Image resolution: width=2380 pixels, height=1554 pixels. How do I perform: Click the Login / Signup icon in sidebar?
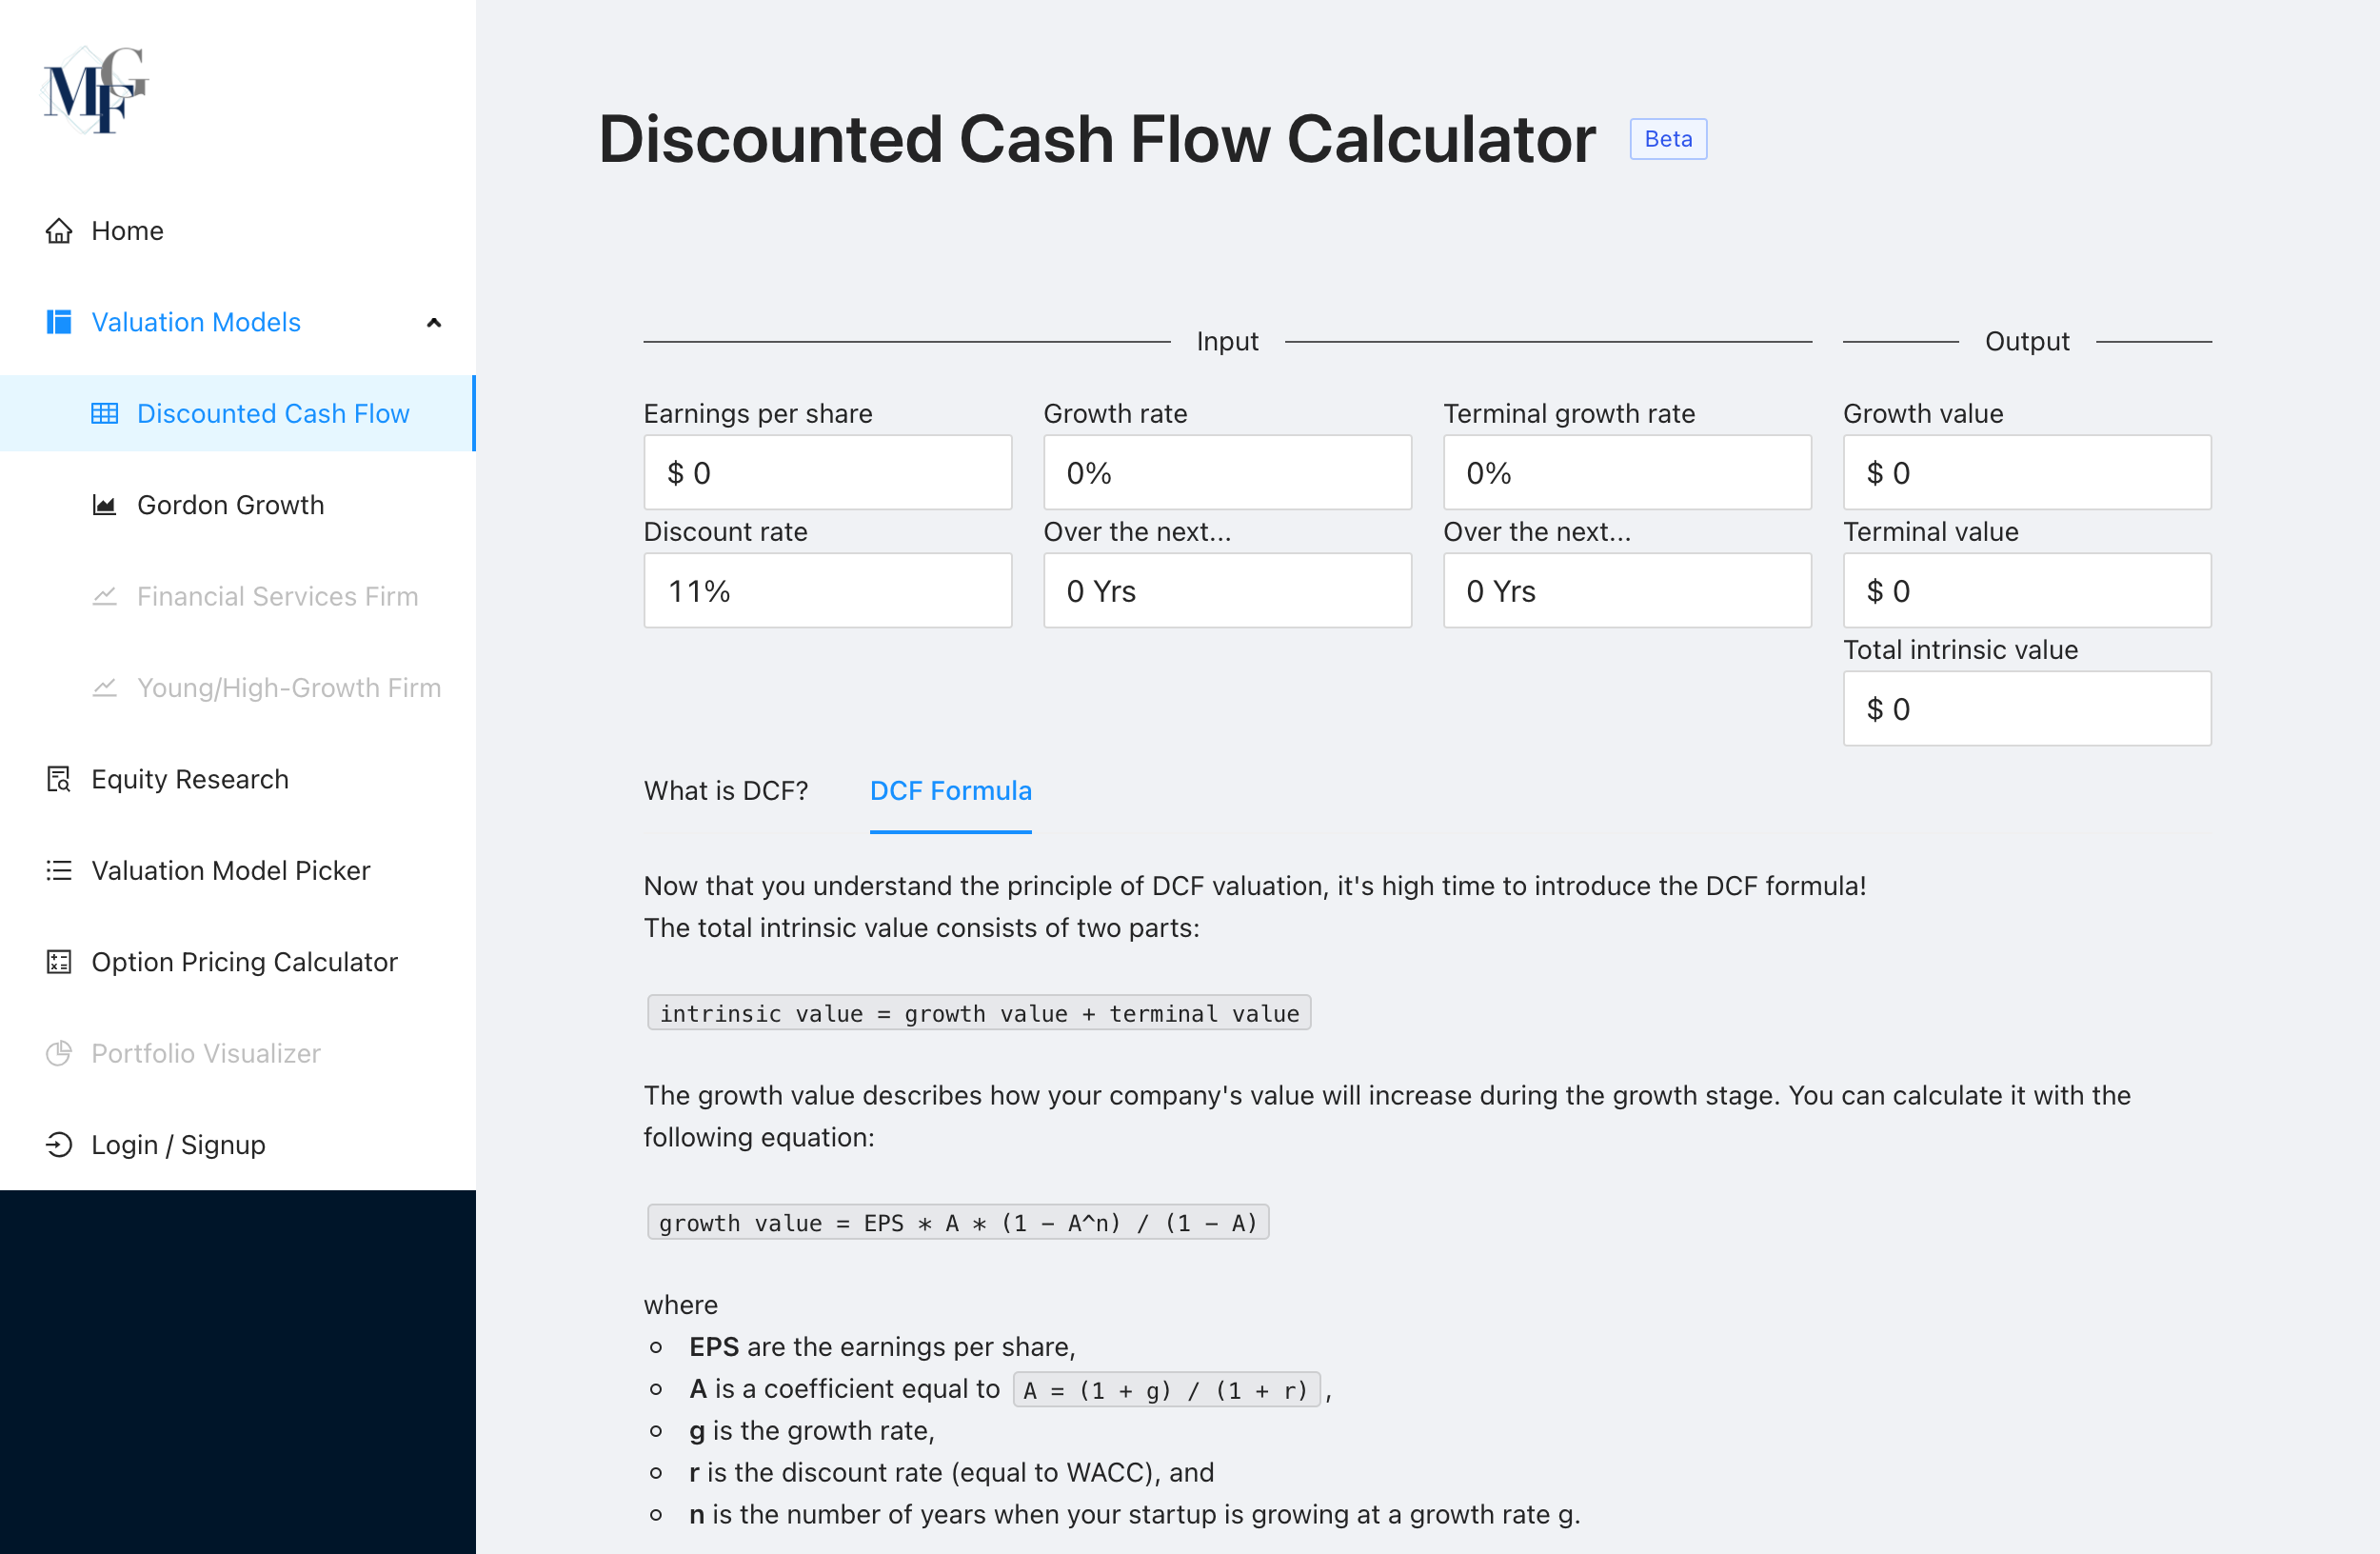point(57,1145)
